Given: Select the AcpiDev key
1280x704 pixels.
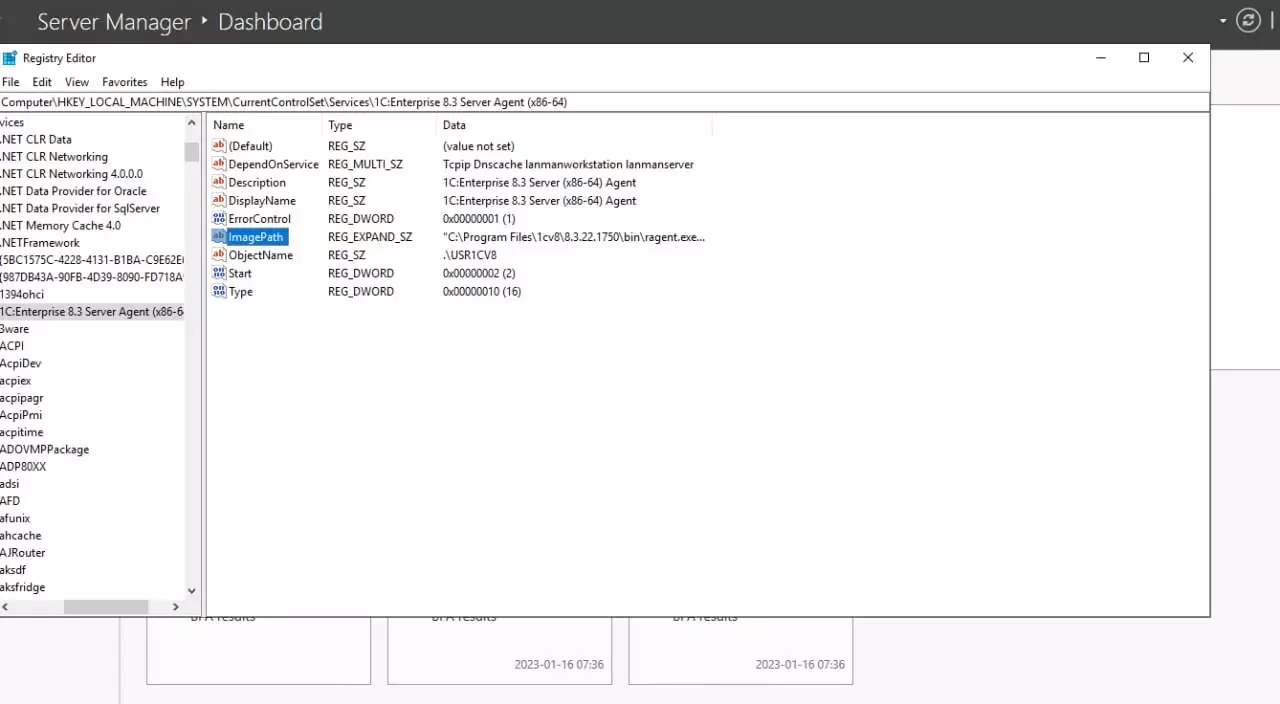Looking at the screenshot, I should click(20, 363).
